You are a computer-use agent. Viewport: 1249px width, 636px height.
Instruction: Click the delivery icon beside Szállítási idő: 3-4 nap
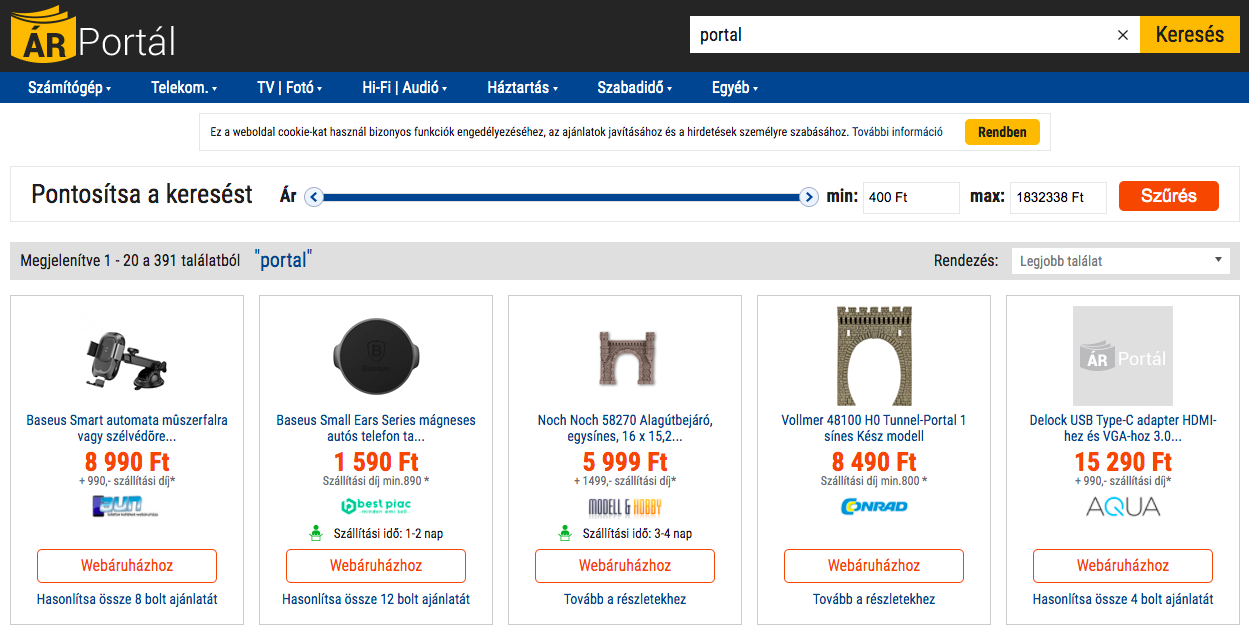[566, 533]
